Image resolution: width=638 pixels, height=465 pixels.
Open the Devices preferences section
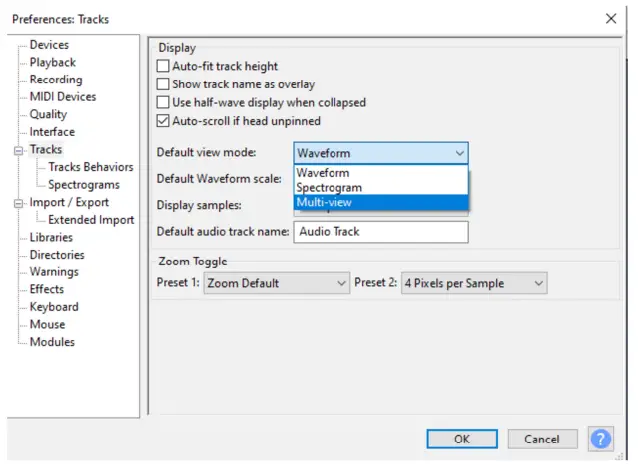tap(49, 45)
